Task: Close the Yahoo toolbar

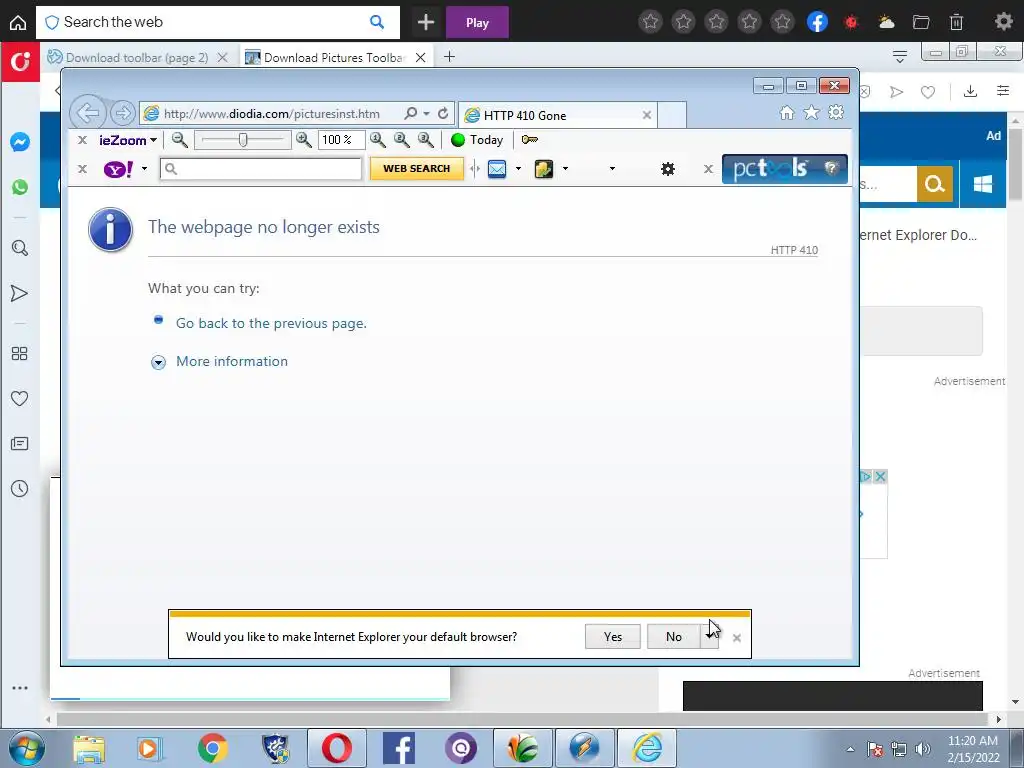Action: [82, 168]
